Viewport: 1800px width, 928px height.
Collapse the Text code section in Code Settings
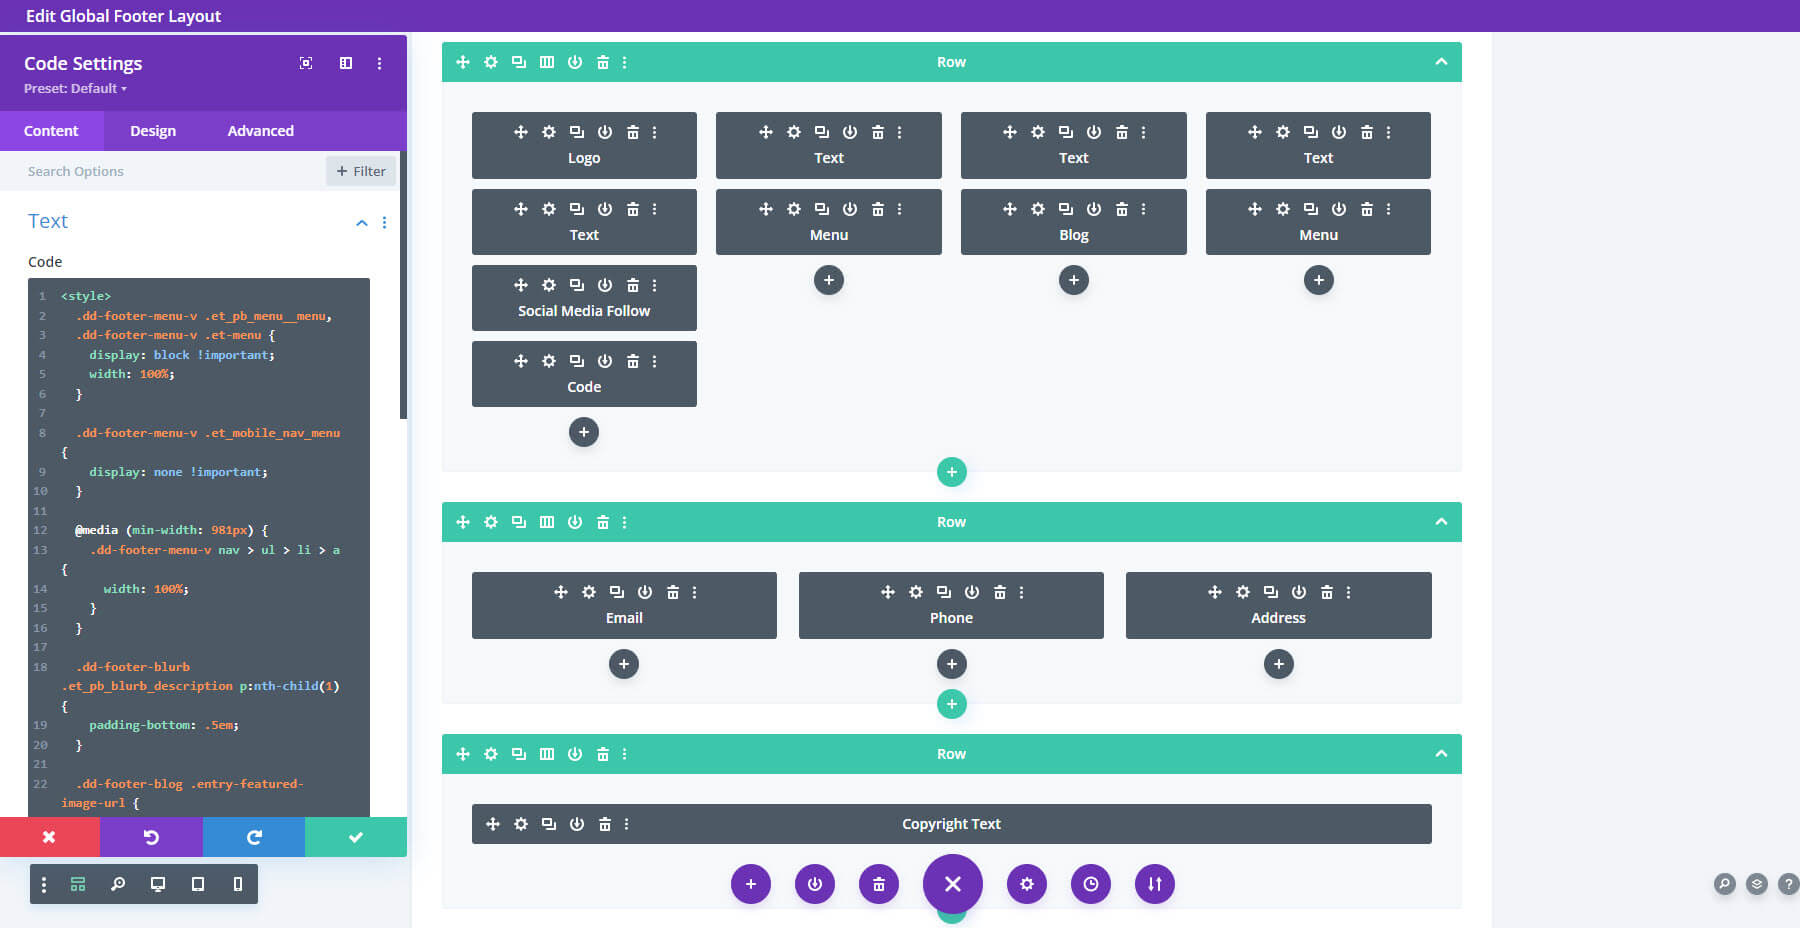362,222
